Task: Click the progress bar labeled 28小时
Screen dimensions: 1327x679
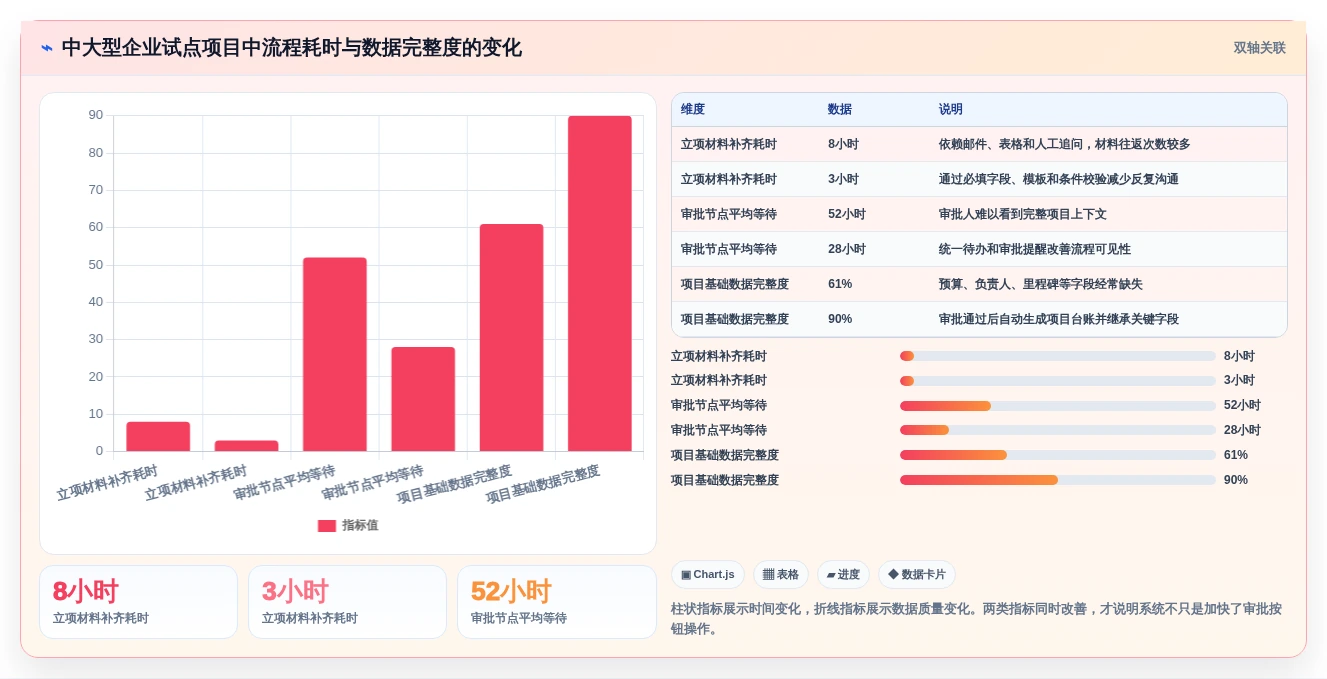Action: coord(1058,430)
